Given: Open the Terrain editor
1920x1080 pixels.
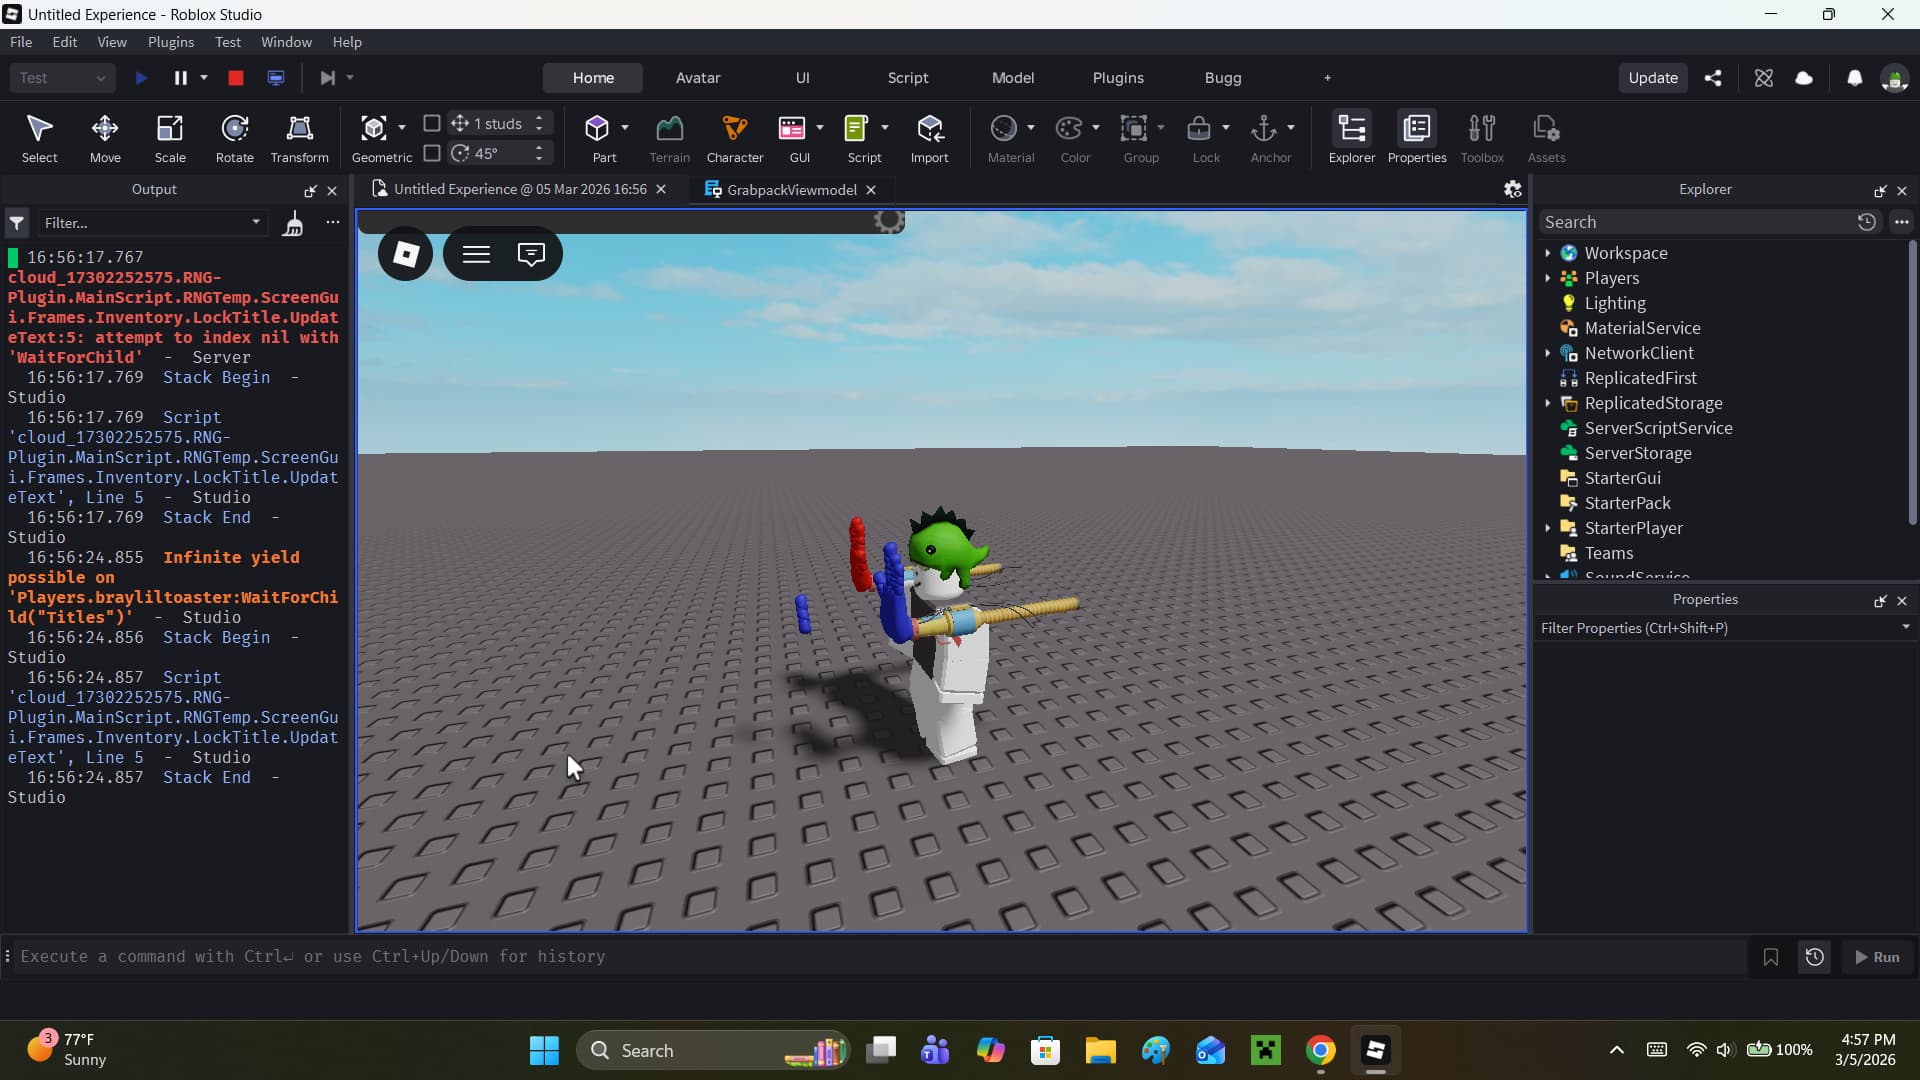Looking at the screenshot, I should pyautogui.click(x=669, y=137).
